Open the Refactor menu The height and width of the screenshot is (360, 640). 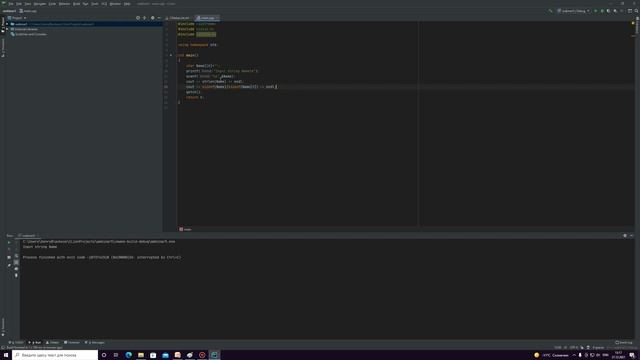click(x=64, y=4)
